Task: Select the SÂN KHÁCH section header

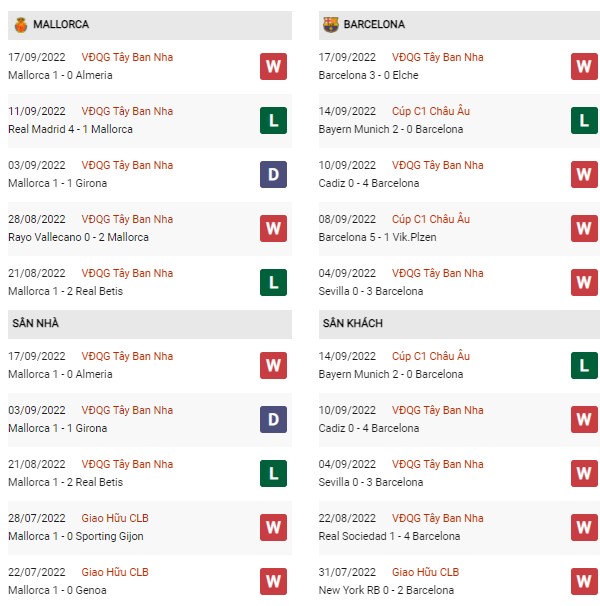Action: [x=459, y=324]
